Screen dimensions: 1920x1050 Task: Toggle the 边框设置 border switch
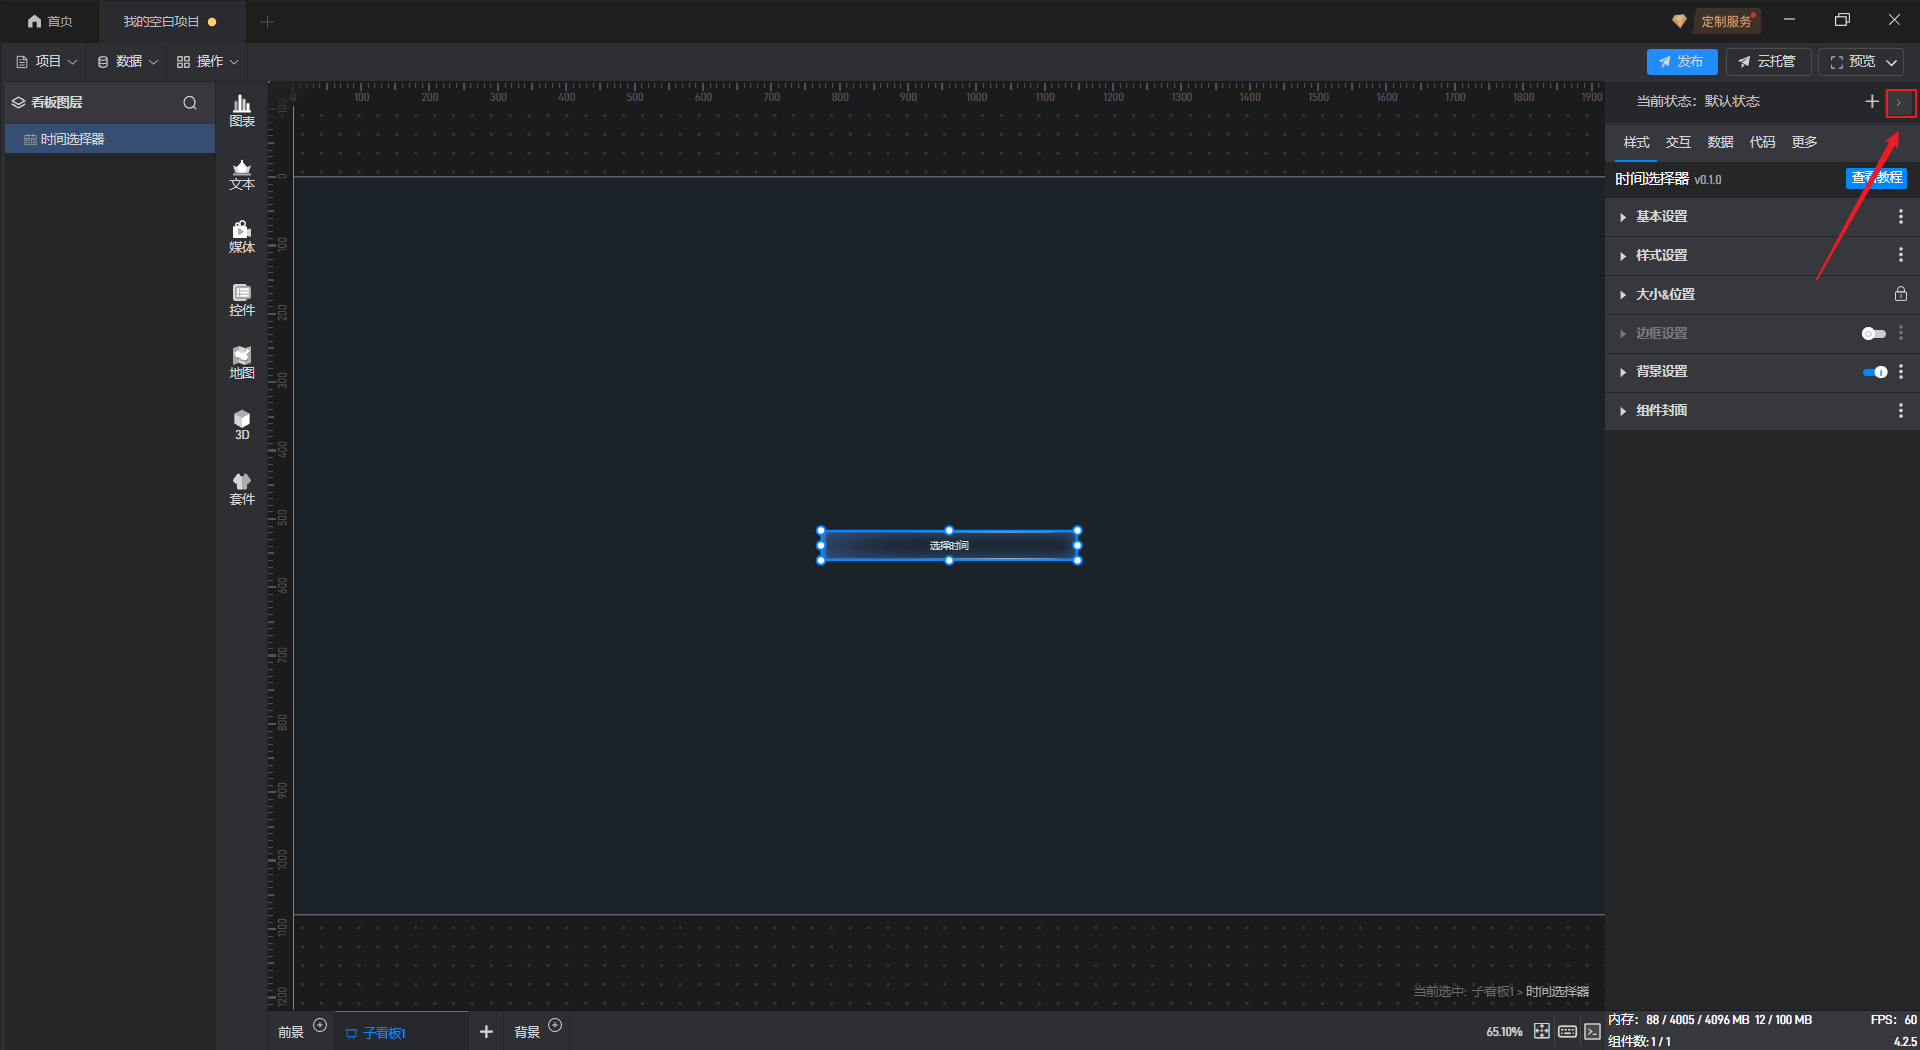(x=1873, y=333)
